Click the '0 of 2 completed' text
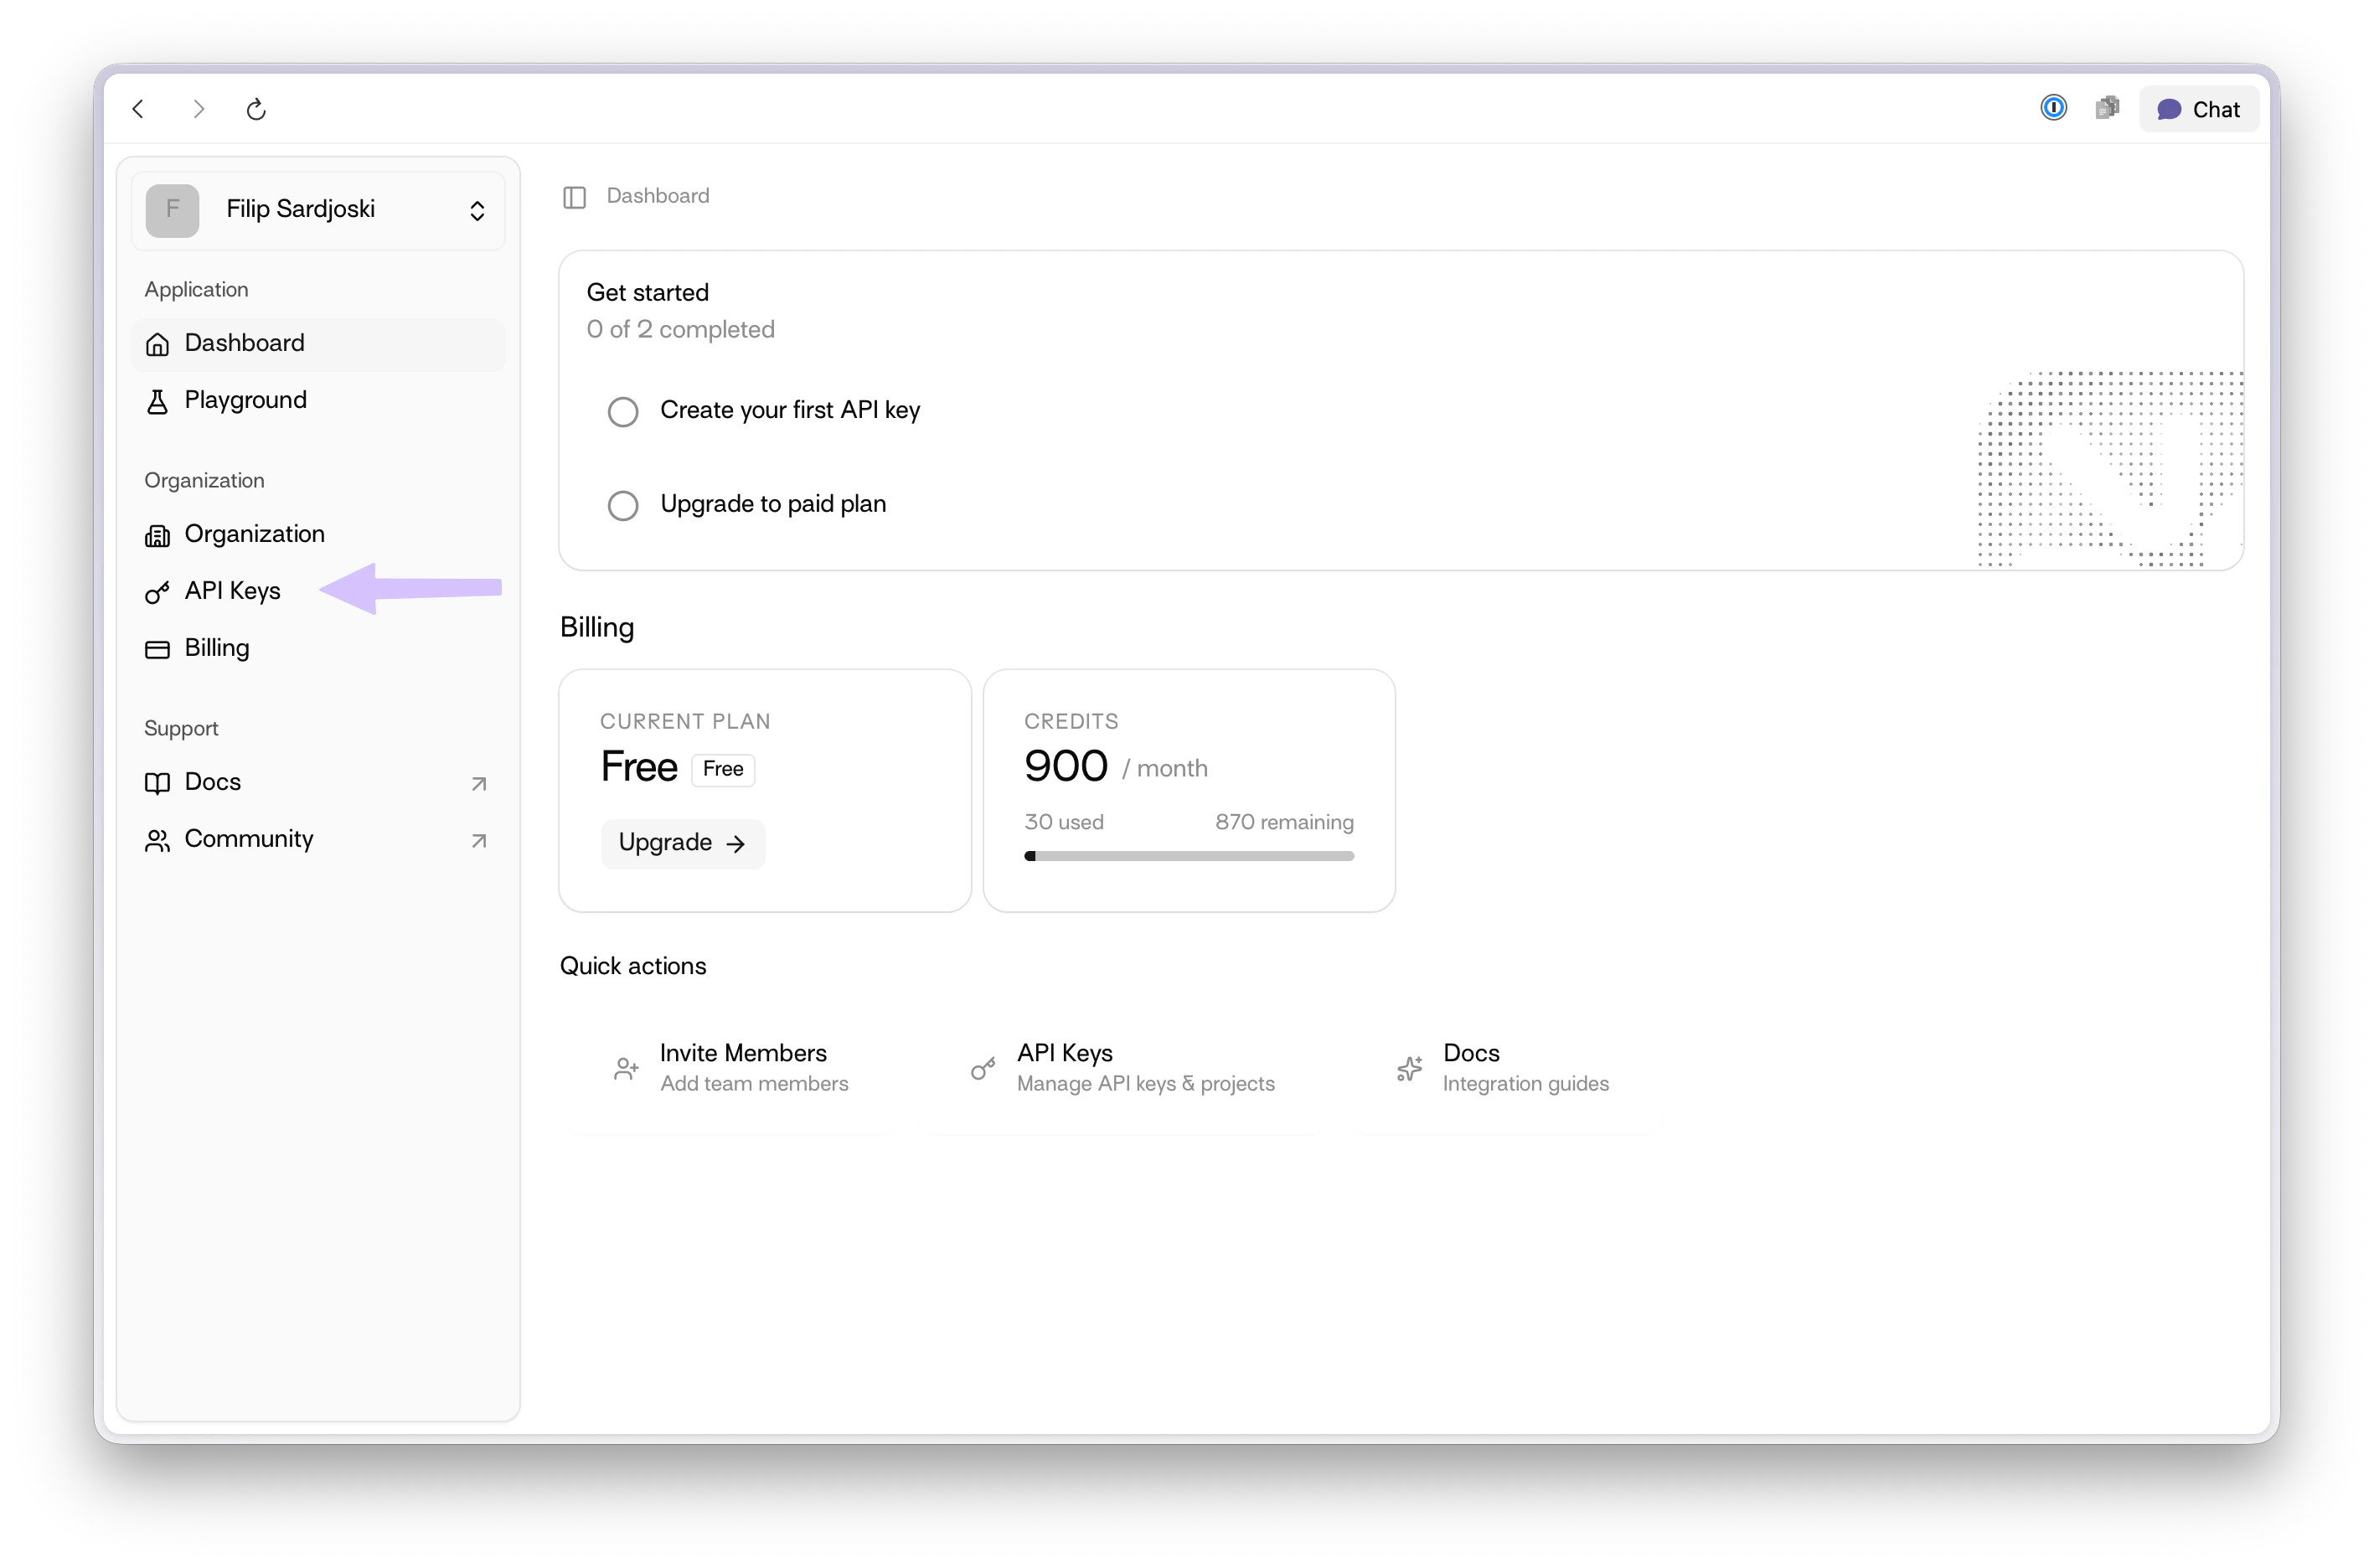2374x1568 pixels. click(680, 329)
